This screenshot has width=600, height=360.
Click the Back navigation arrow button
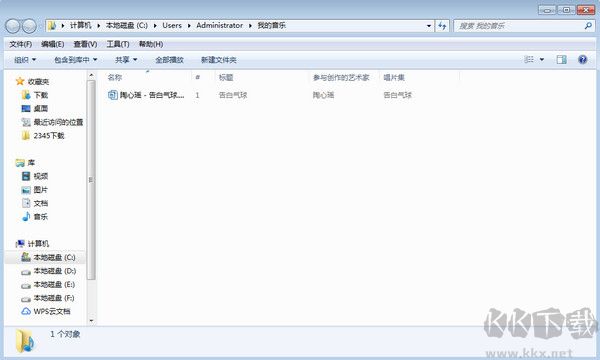click(13, 26)
